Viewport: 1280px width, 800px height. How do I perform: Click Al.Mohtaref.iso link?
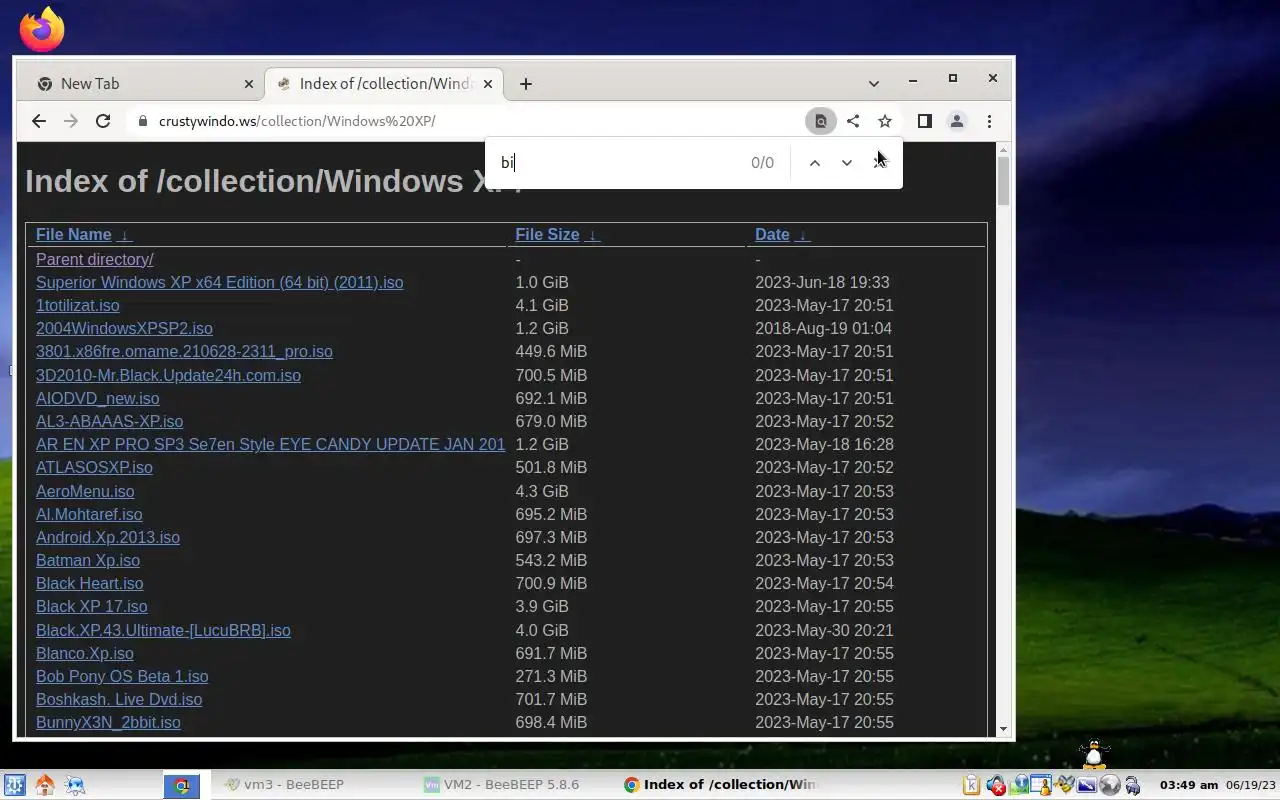pos(89,515)
